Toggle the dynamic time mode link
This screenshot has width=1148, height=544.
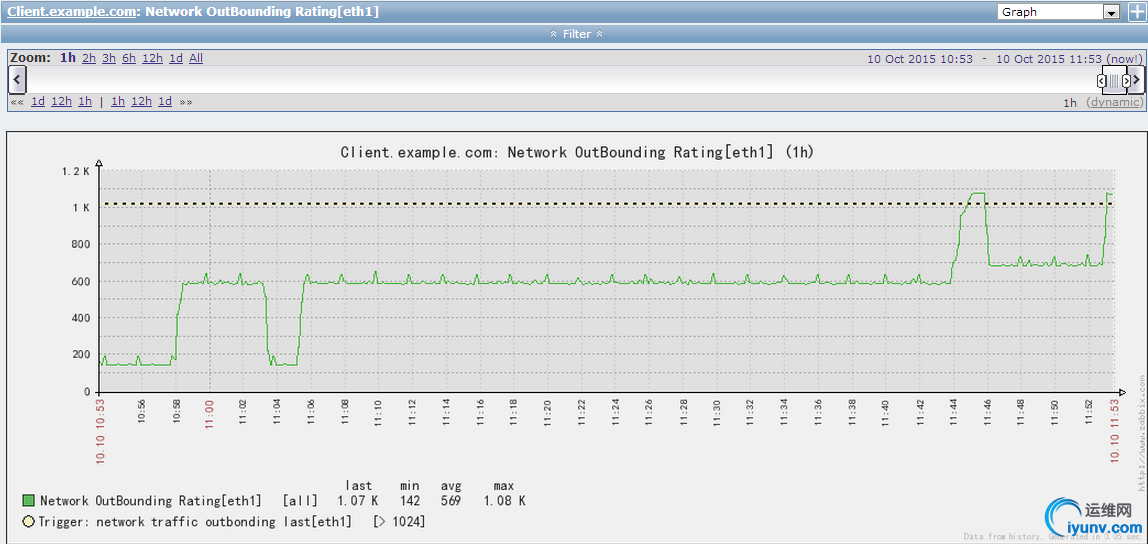pyautogui.click(x=1114, y=103)
